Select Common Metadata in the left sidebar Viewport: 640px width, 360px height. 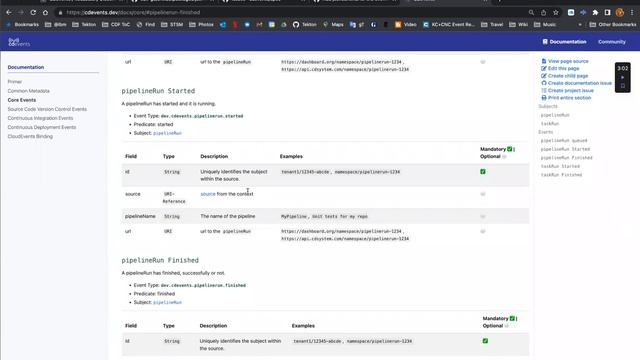[x=29, y=91]
